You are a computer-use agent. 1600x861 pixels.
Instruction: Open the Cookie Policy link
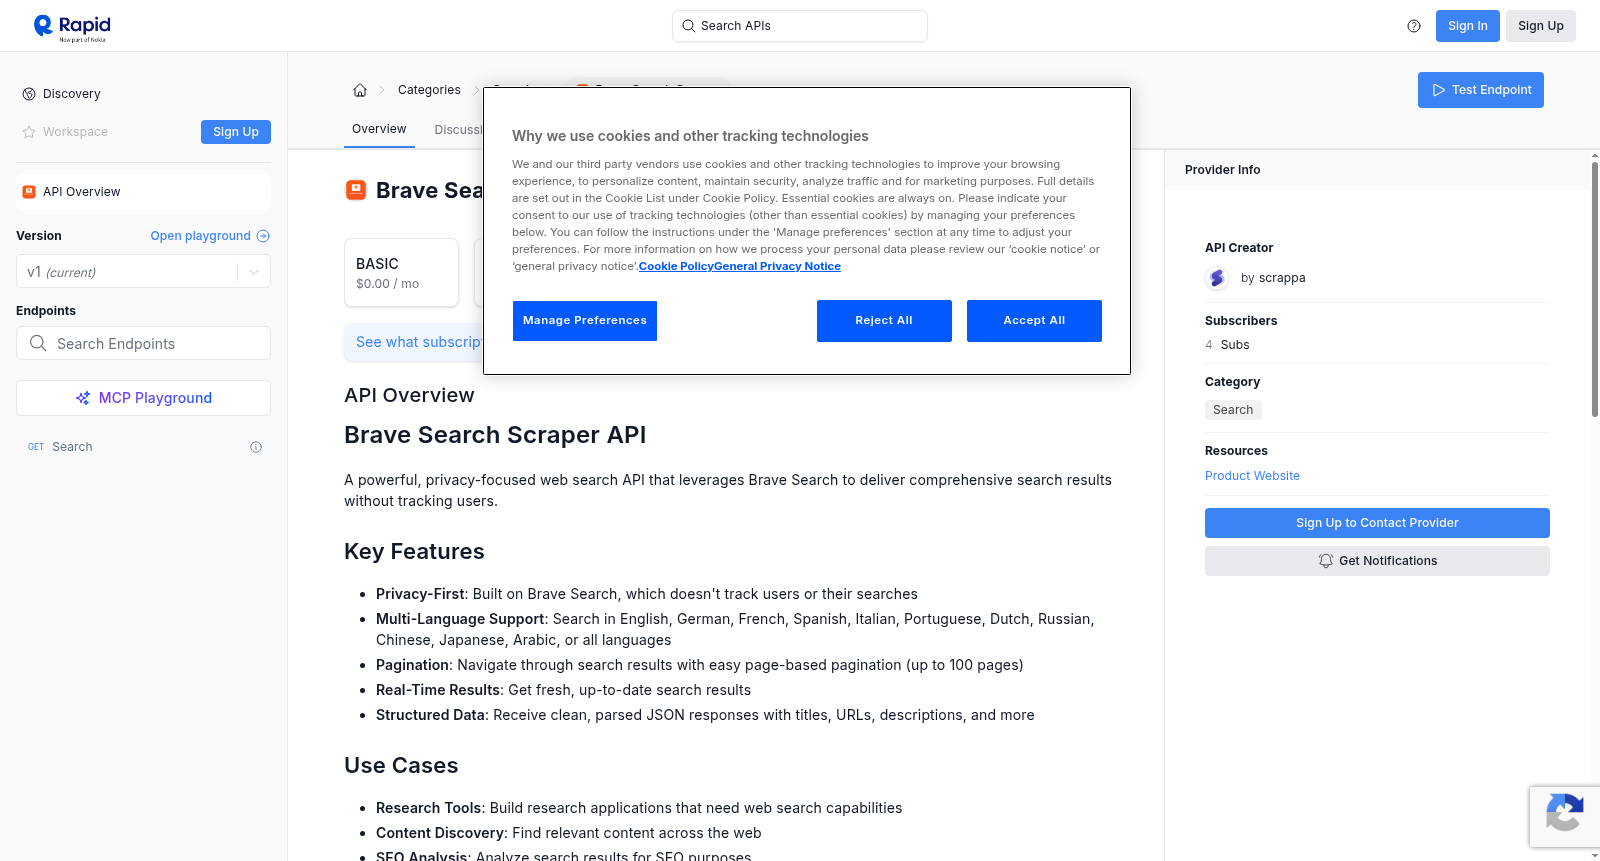tap(676, 266)
